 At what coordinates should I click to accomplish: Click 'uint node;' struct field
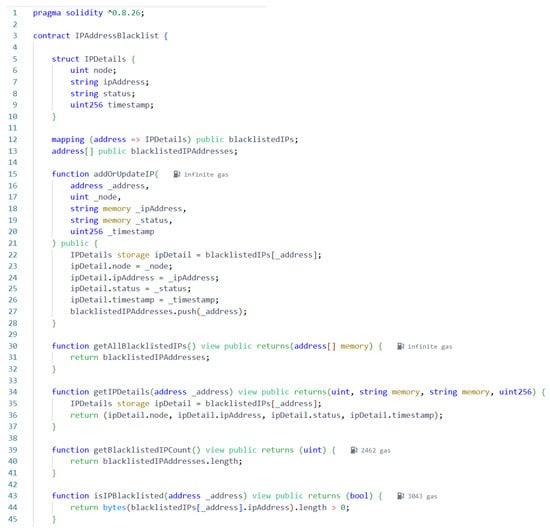93,70
